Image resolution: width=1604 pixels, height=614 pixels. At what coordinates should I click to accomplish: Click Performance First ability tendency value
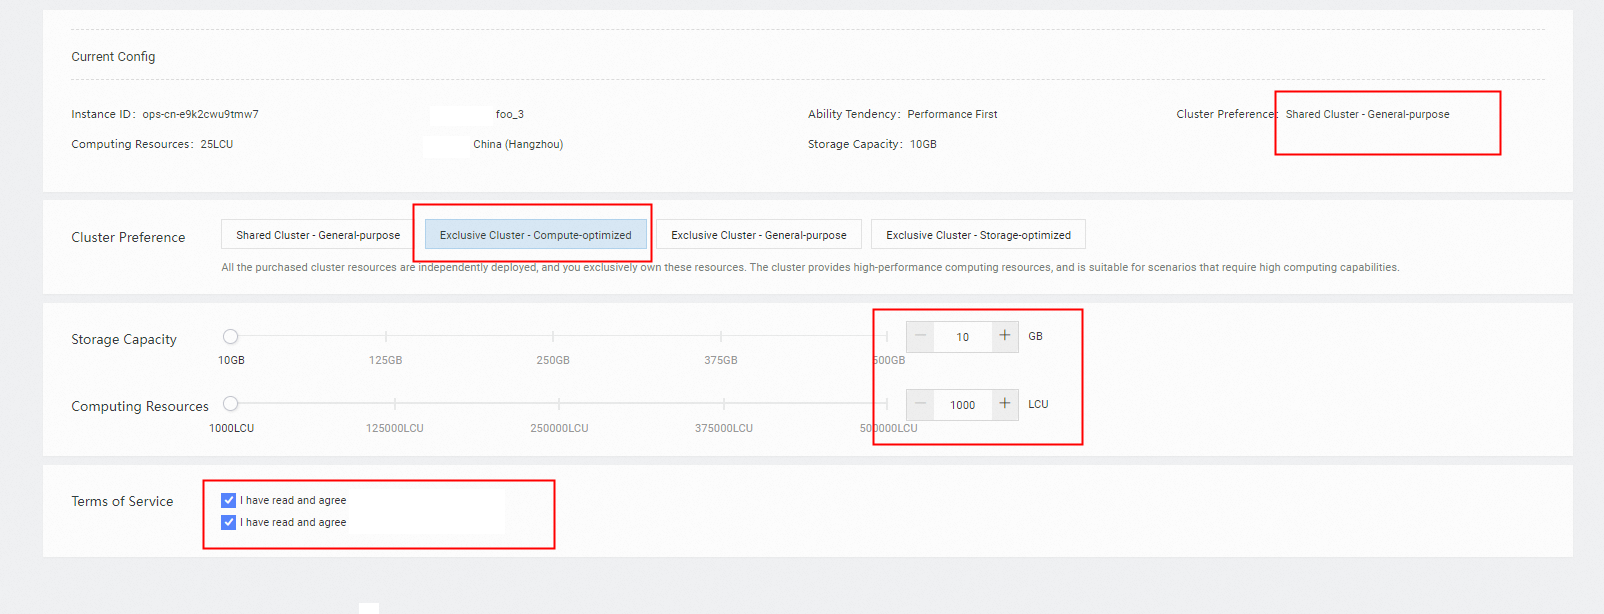(952, 114)
